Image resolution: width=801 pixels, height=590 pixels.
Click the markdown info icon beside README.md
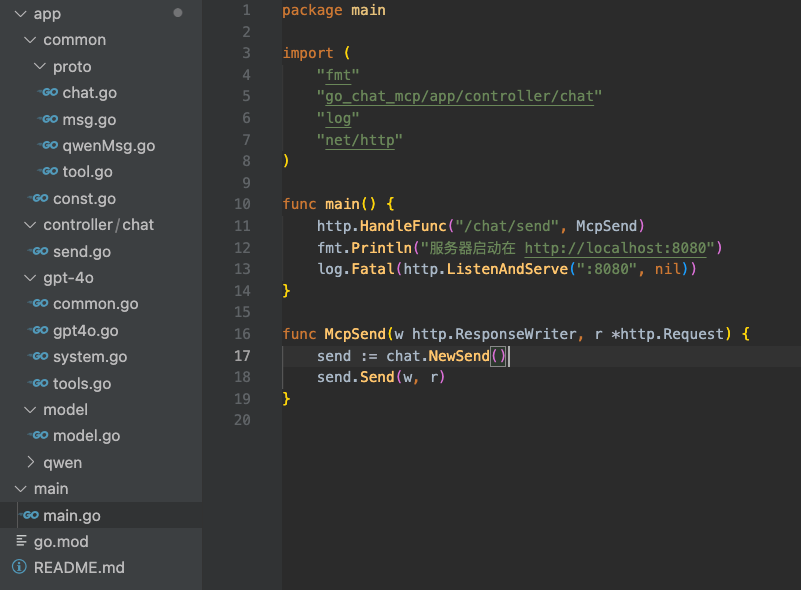tap(20, 568)
